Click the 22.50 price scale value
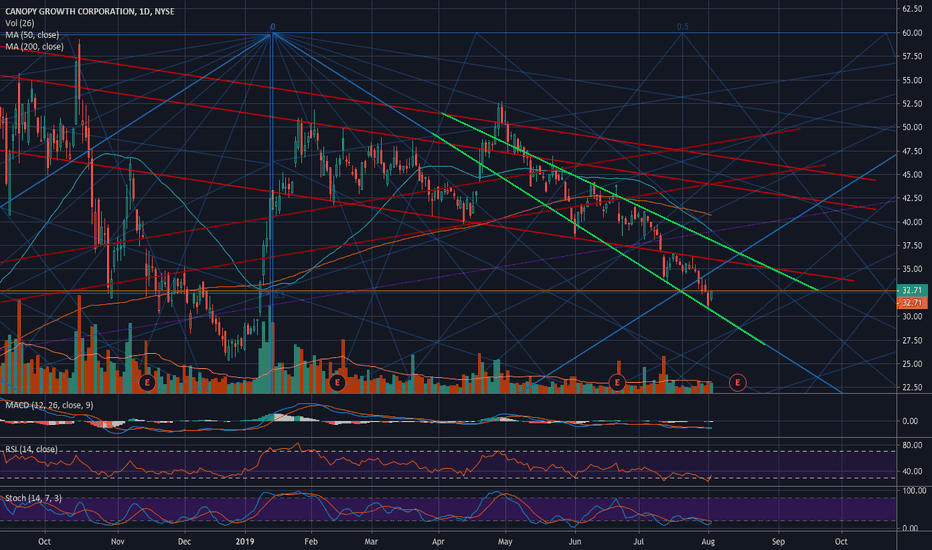932x550 pixels. click(912, 387)
